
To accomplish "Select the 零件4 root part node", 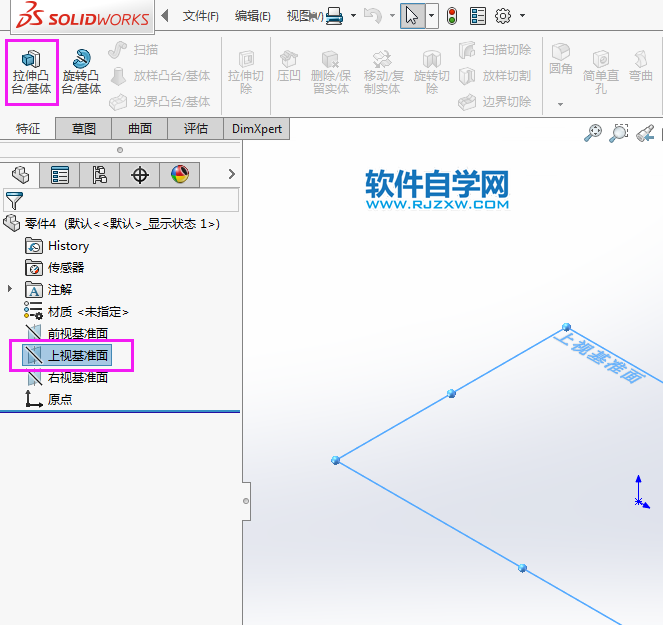I will [x=112, y=223].
